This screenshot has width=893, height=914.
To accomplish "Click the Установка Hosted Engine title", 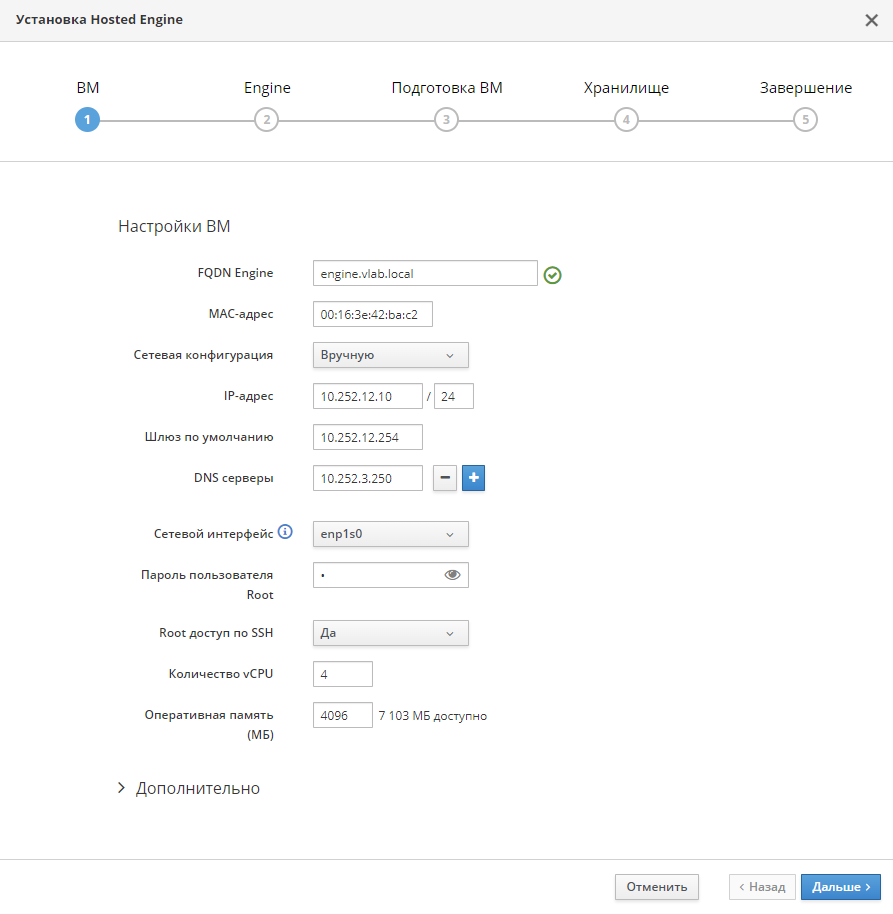I will (x=99, y=20).
